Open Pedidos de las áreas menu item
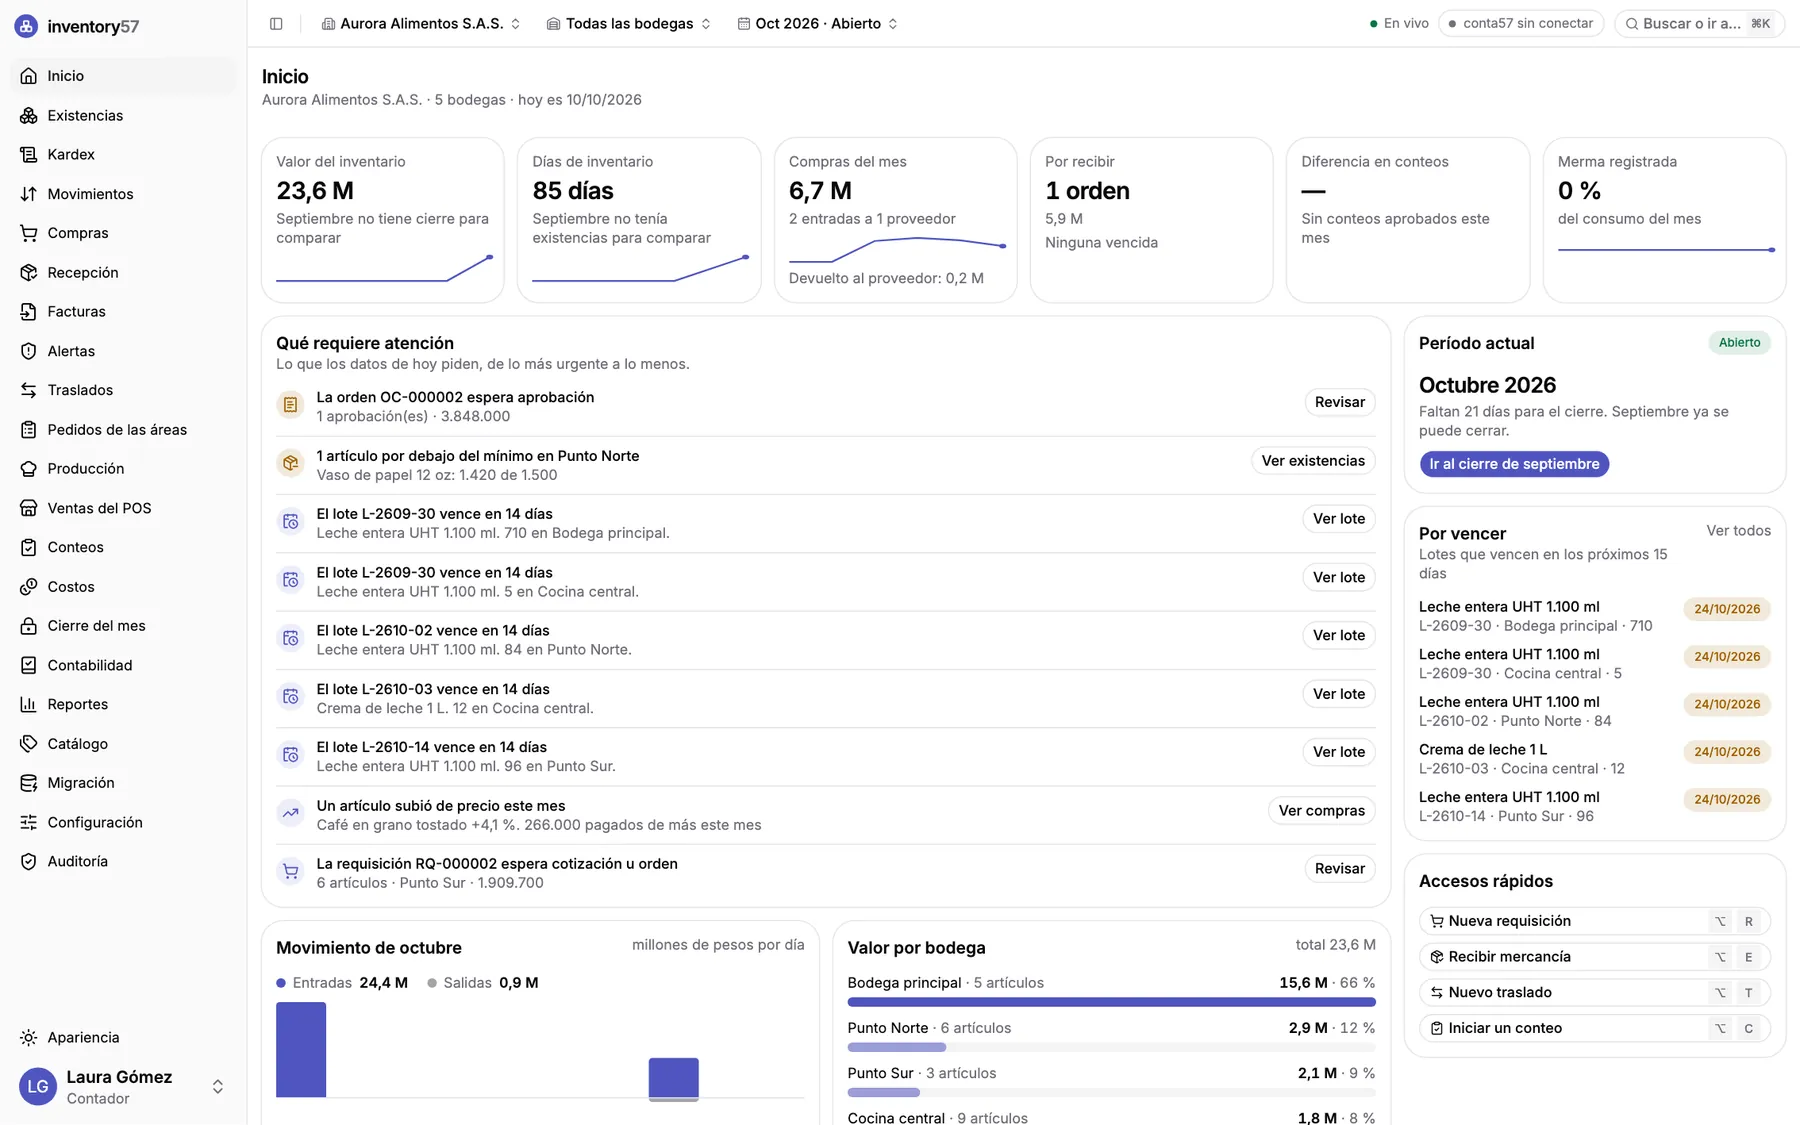This screenshot has width=1800, height=1125. (x=123, y=429)
